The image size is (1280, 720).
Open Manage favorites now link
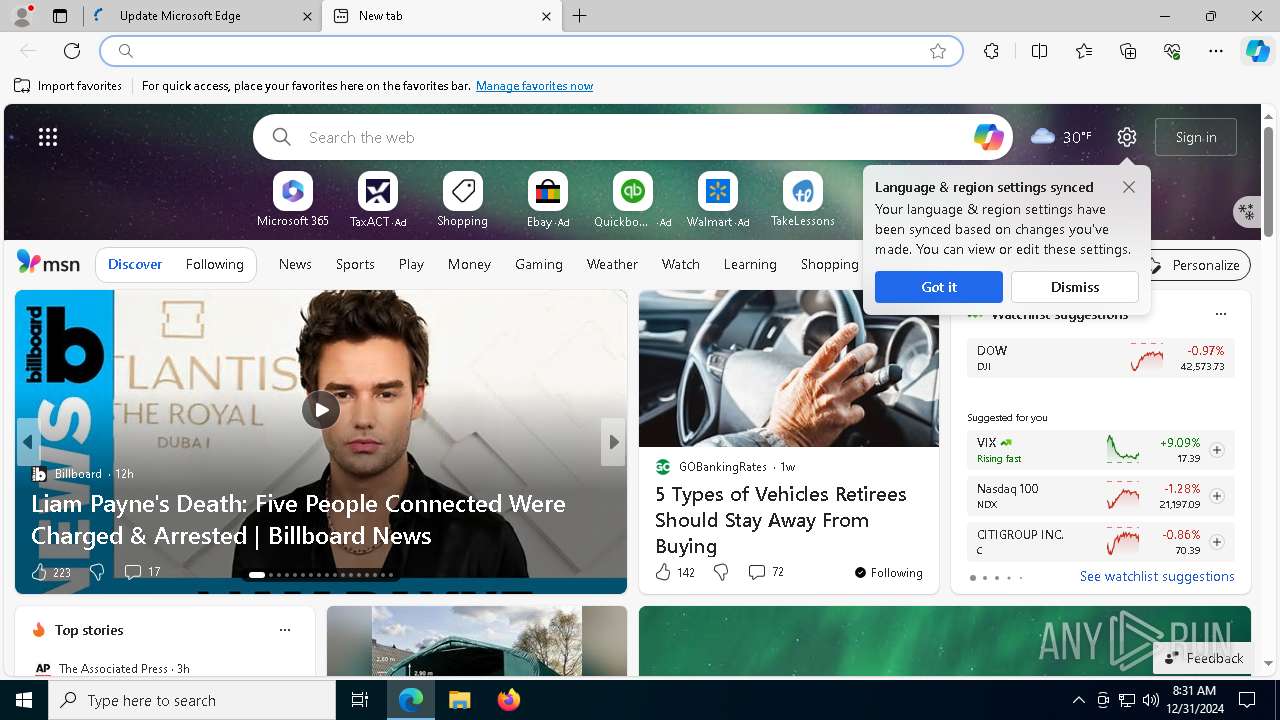pyautogui.click(x=534, y=86)
